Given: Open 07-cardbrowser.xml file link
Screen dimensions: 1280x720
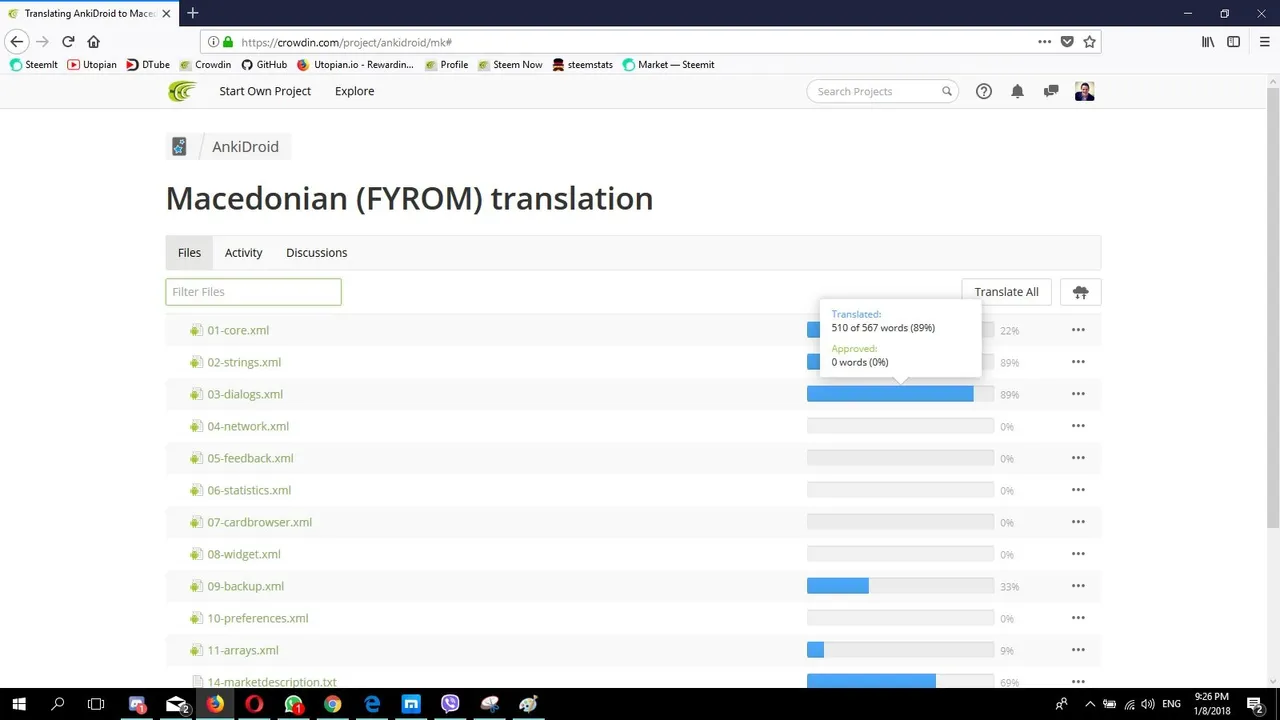Looking at the screenshot, I should (x=259, y=522).
